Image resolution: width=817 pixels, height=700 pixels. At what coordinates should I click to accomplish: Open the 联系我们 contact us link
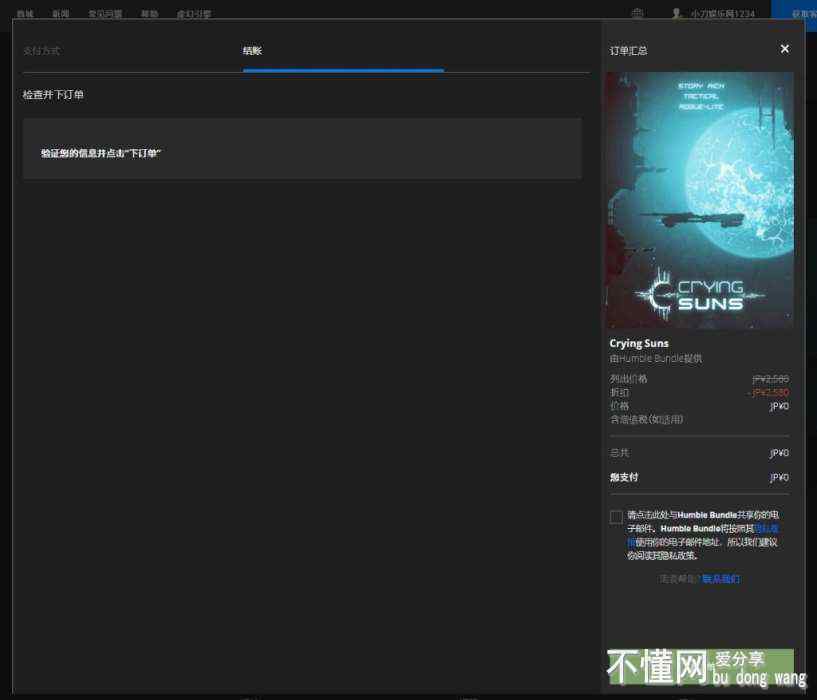coord(721,579)
